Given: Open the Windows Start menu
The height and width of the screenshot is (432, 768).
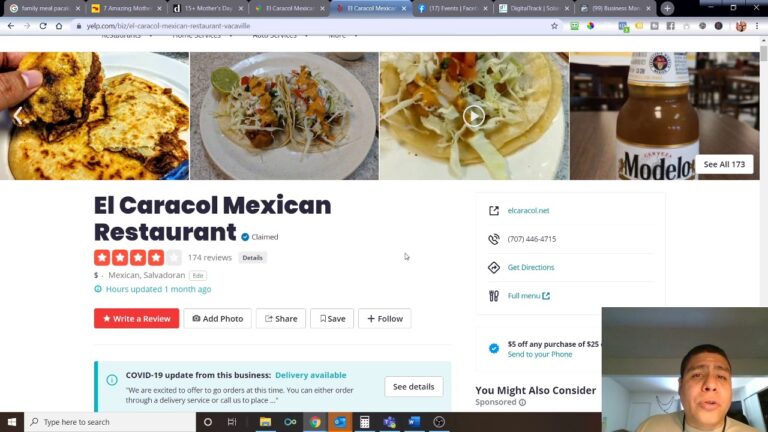Looking at the screenshot, I should tap(12, 422).
